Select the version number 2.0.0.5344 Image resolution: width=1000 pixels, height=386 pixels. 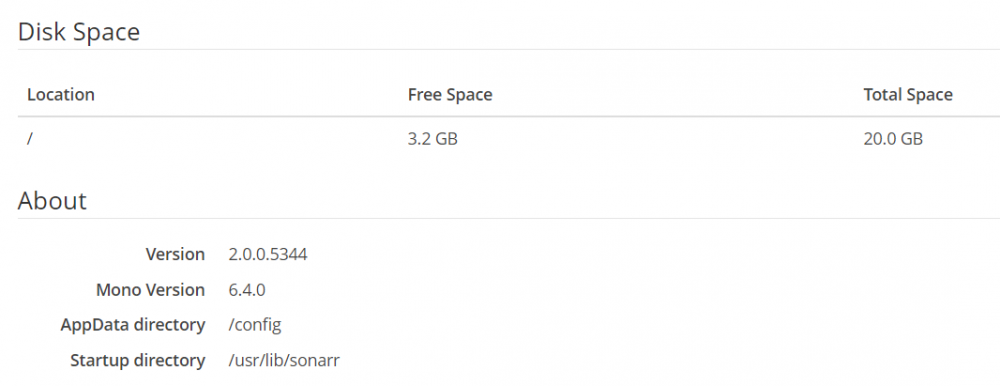click(268, 254)
